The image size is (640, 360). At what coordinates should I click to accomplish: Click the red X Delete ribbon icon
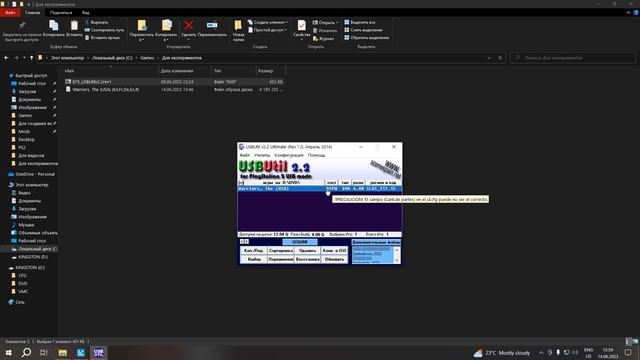click(189, 26)
